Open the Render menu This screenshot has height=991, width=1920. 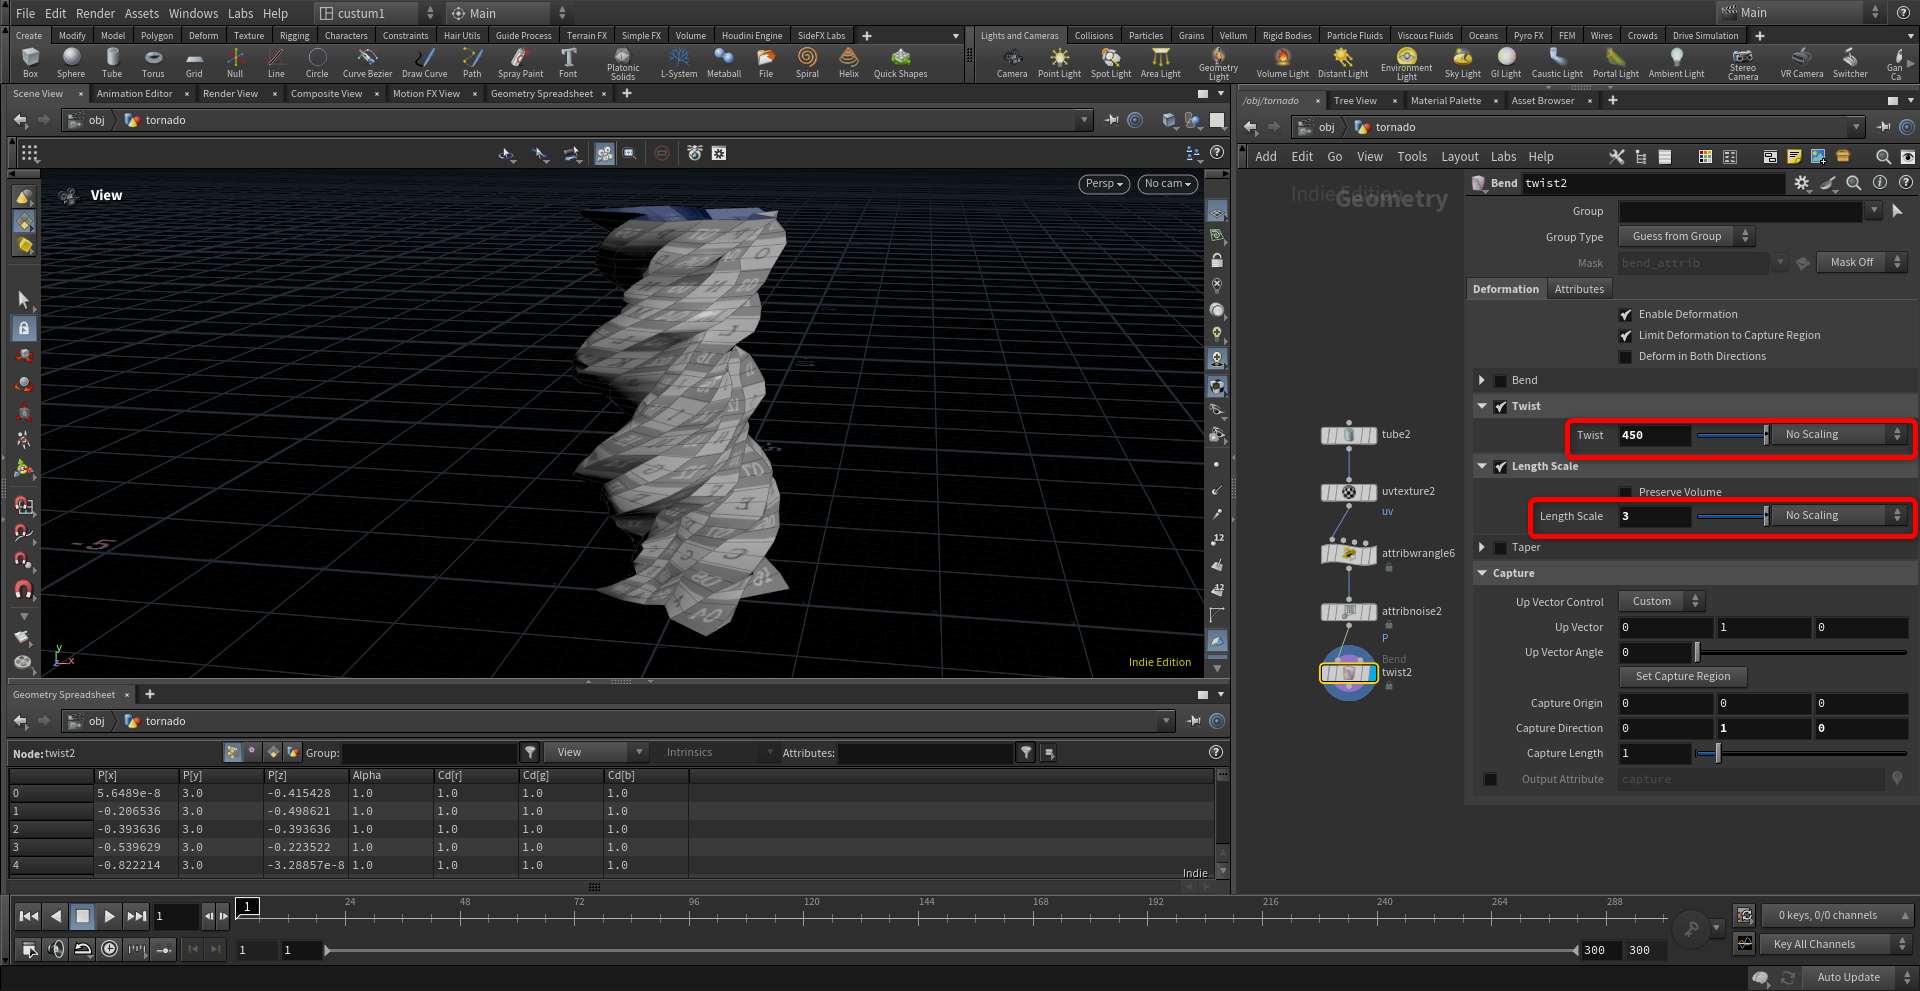(x=95, y=13)
